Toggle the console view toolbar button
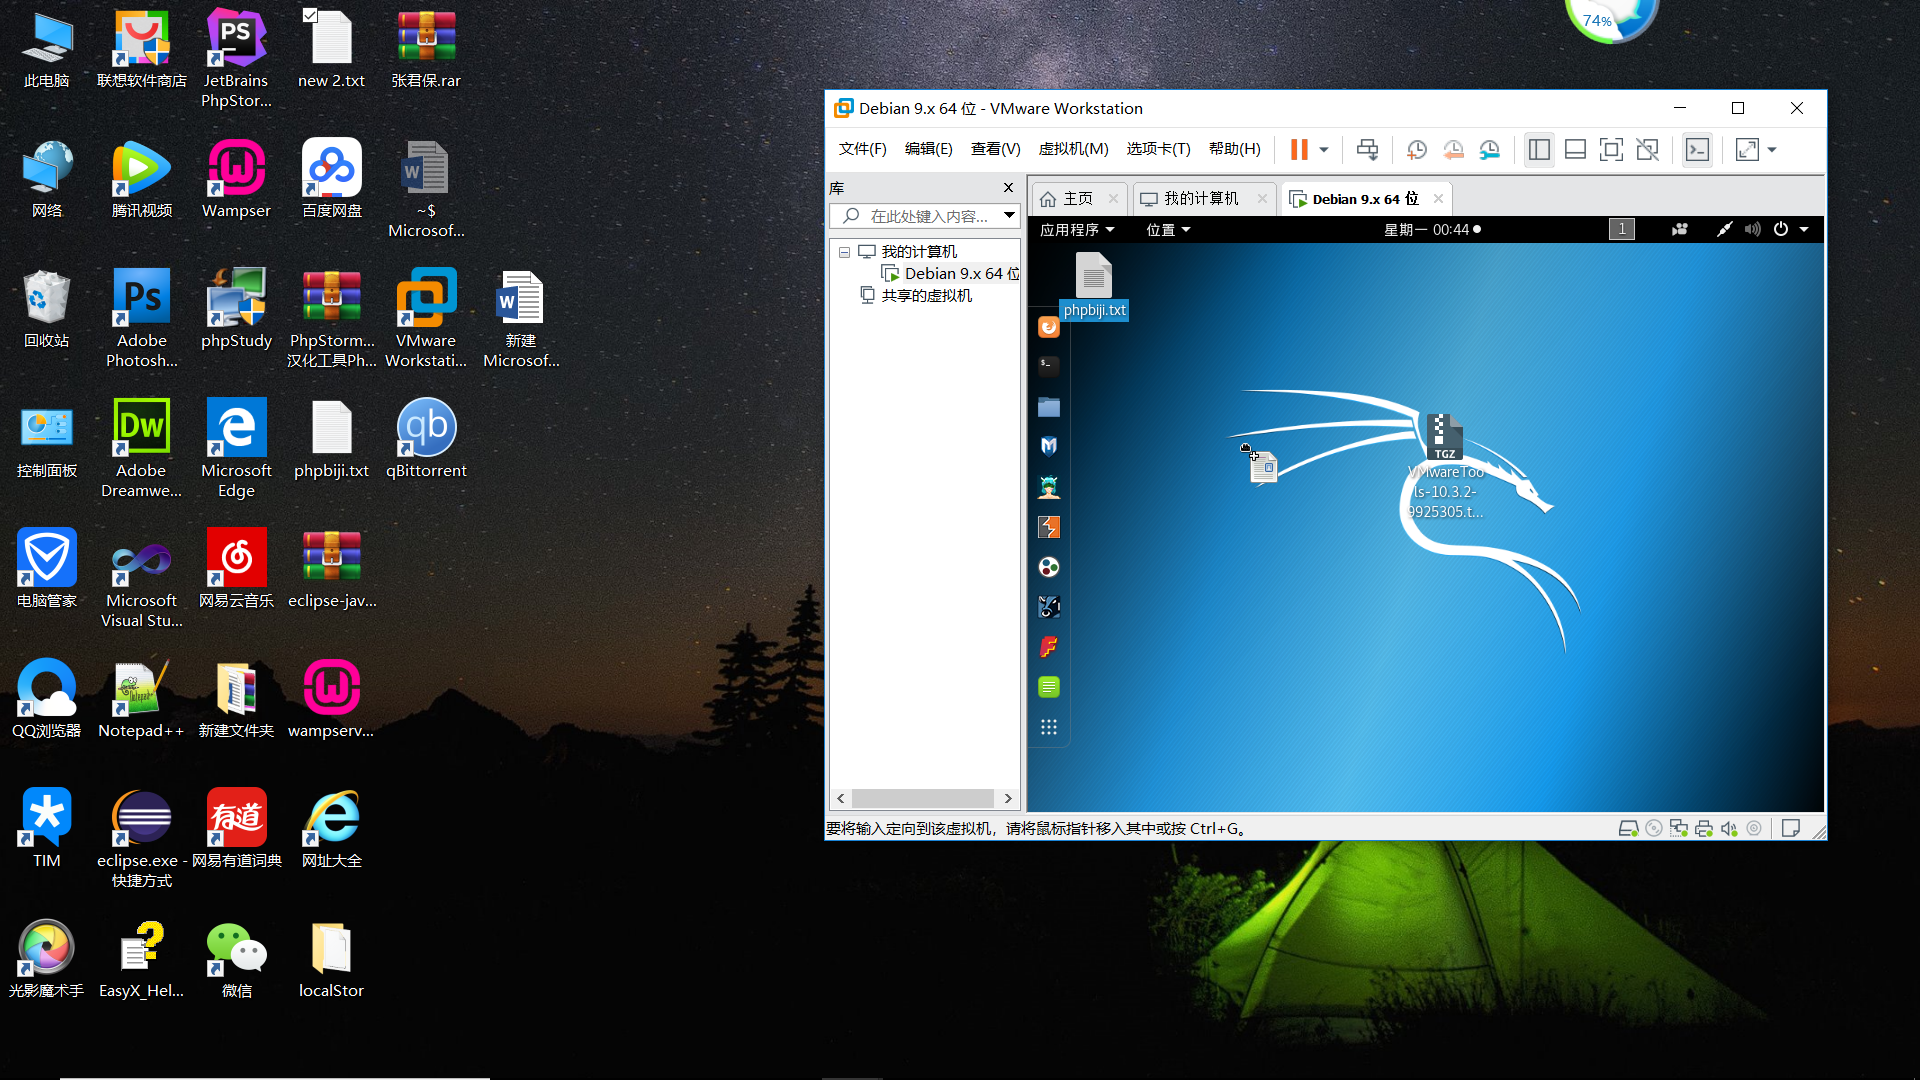The width and height of the screenshot is (1920, 1080). (x=1697, y=150)
